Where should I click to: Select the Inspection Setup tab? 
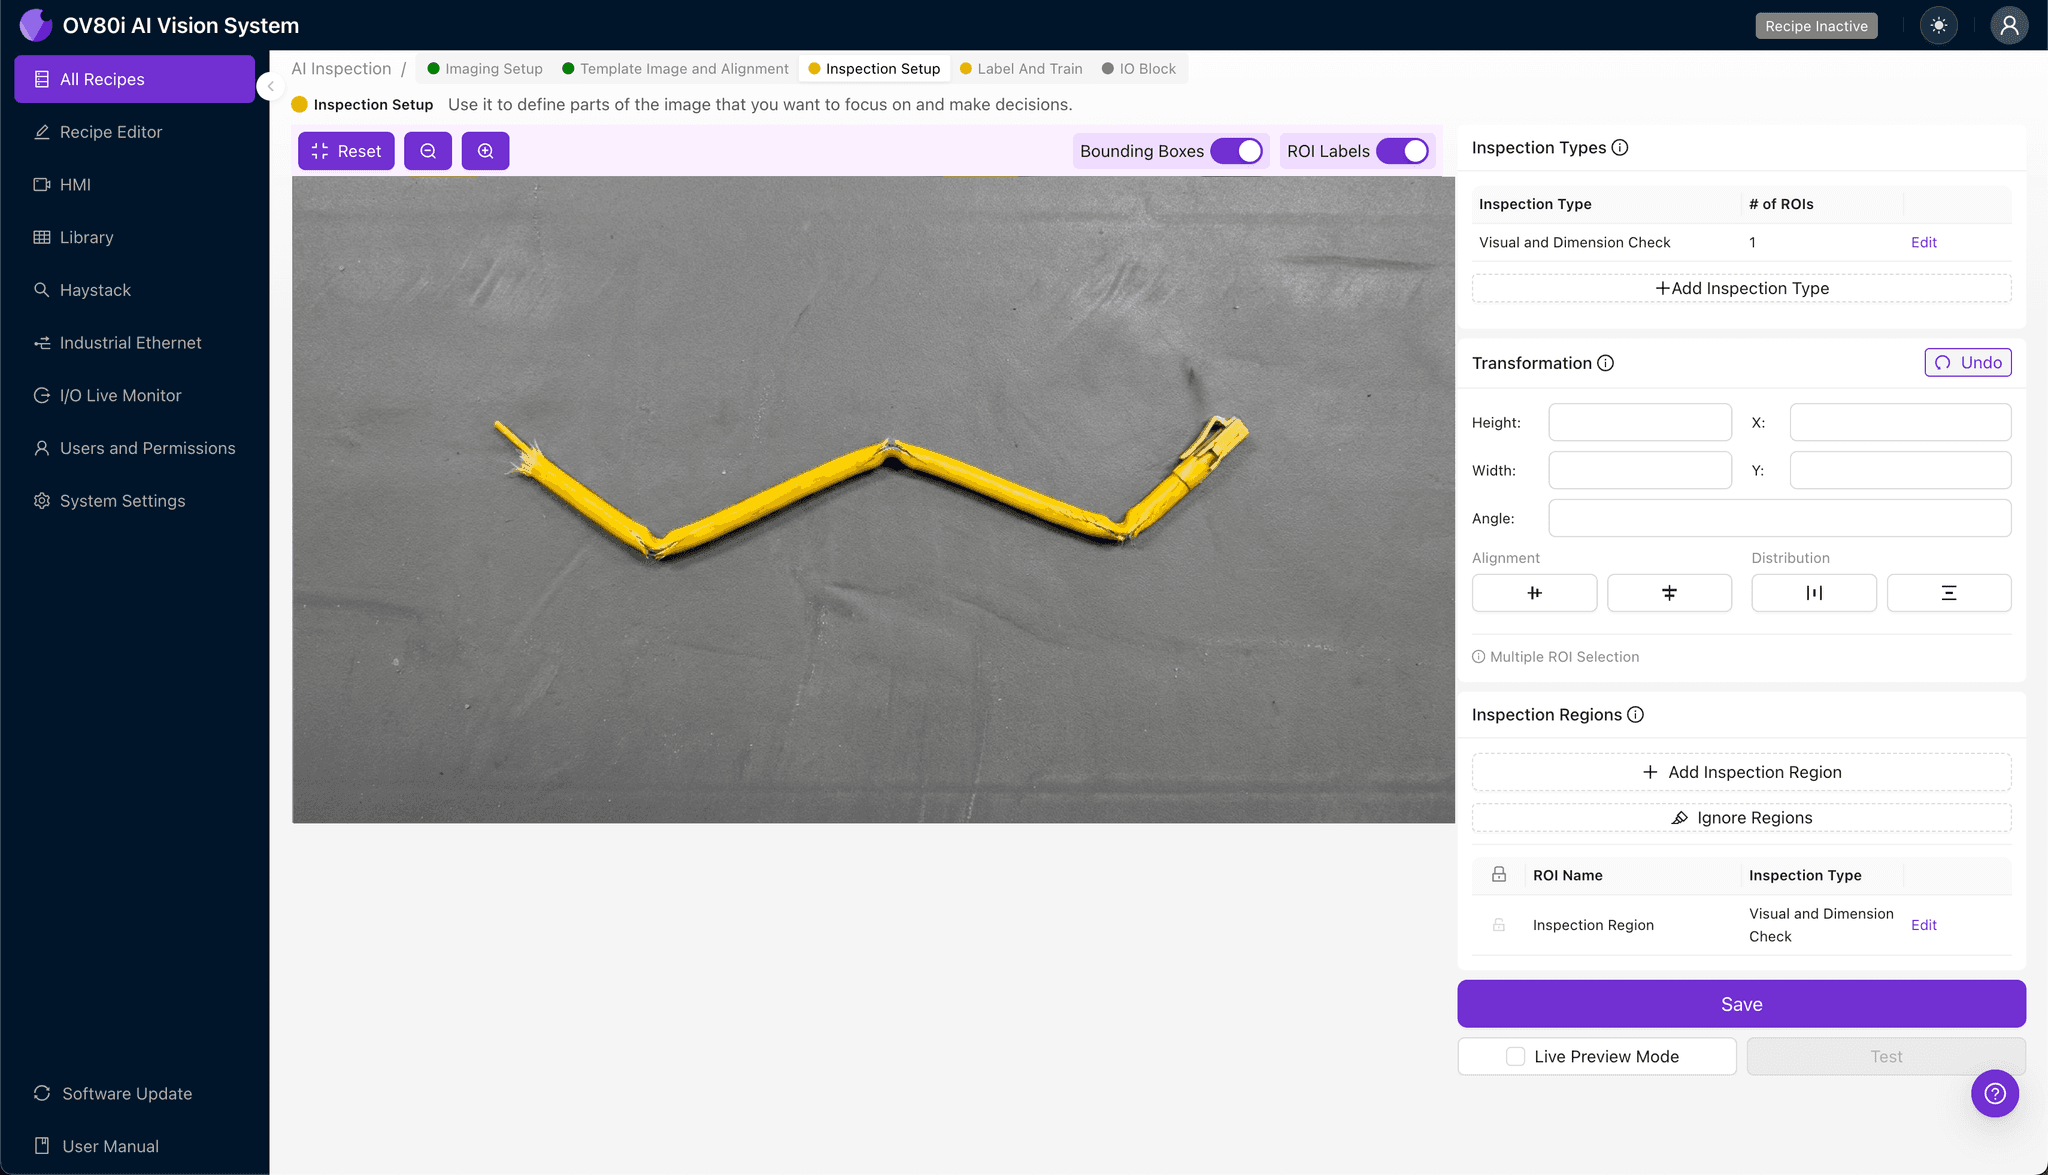pos(874,69)
